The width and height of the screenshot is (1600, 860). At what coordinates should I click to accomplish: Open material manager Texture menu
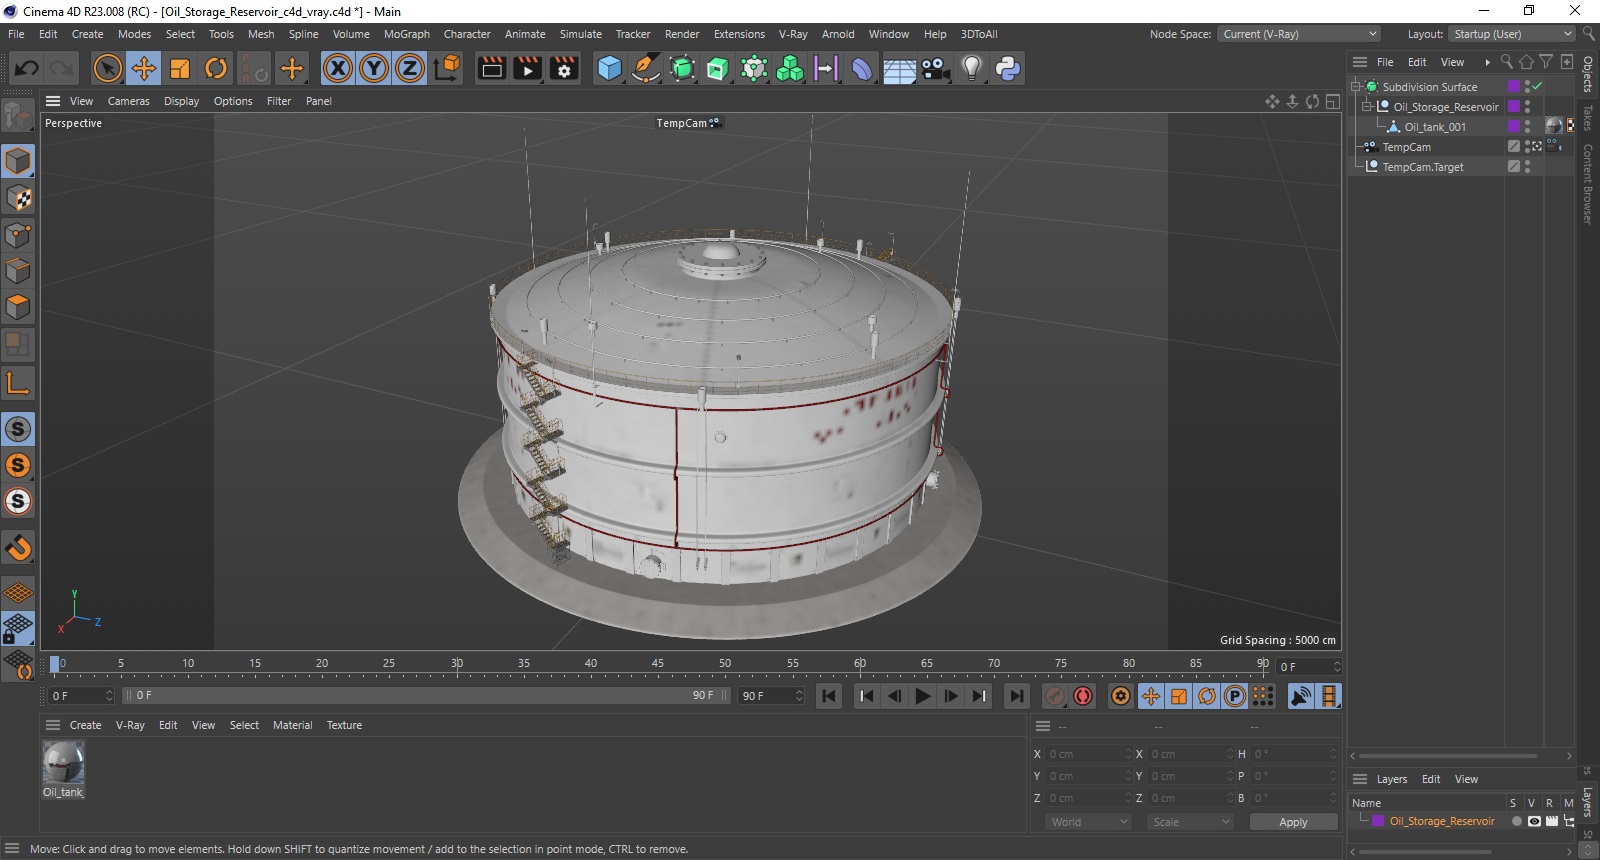(344, 725)
